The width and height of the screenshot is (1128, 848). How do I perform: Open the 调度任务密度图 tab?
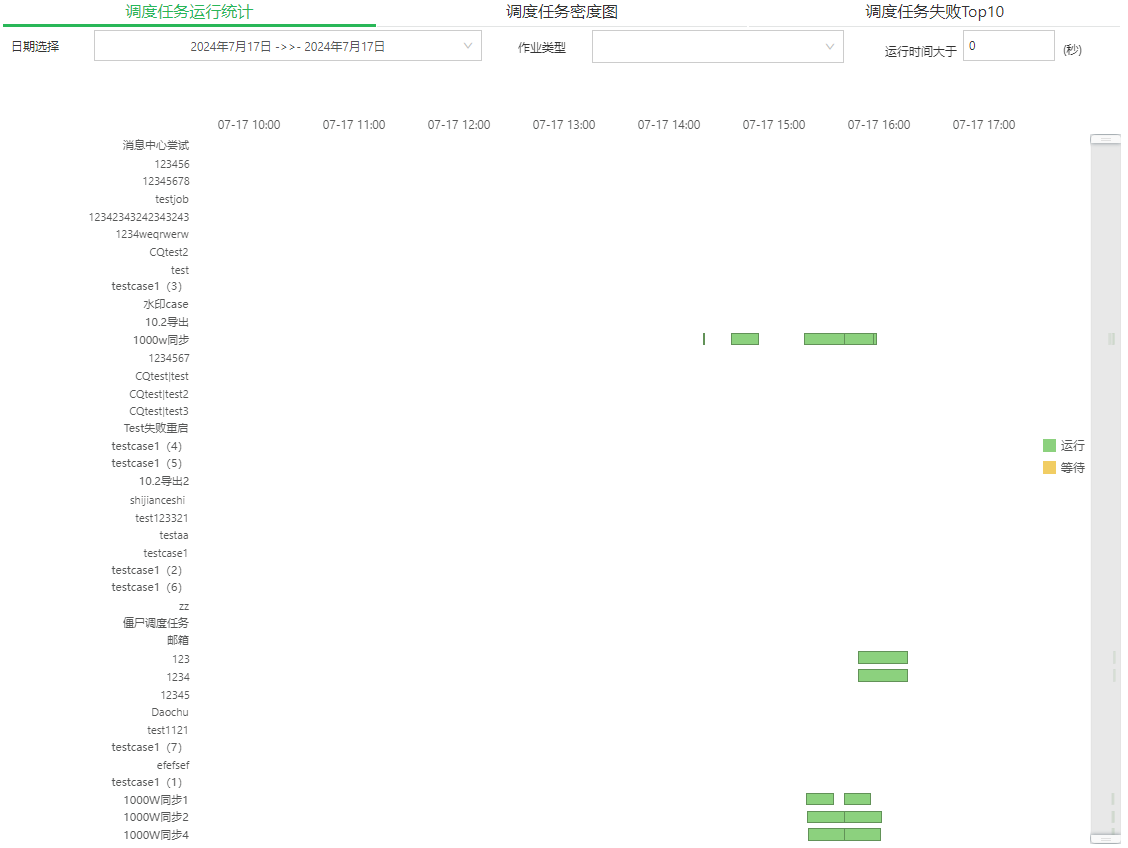coord(562,12)
